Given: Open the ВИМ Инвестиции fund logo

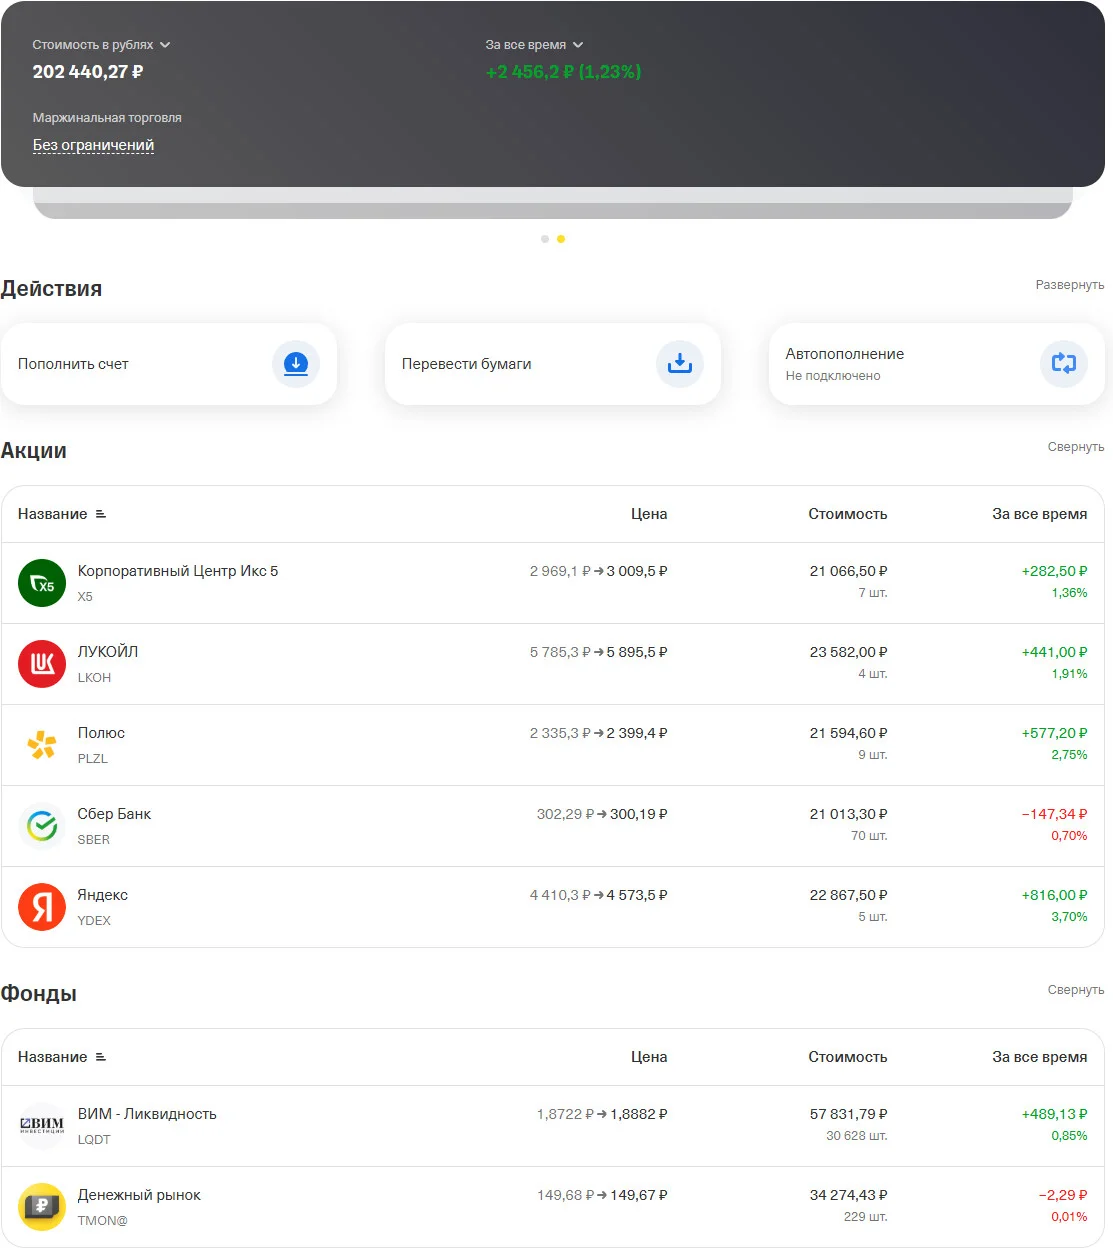Looking at the screenshot, I should tap(42, 1126).
